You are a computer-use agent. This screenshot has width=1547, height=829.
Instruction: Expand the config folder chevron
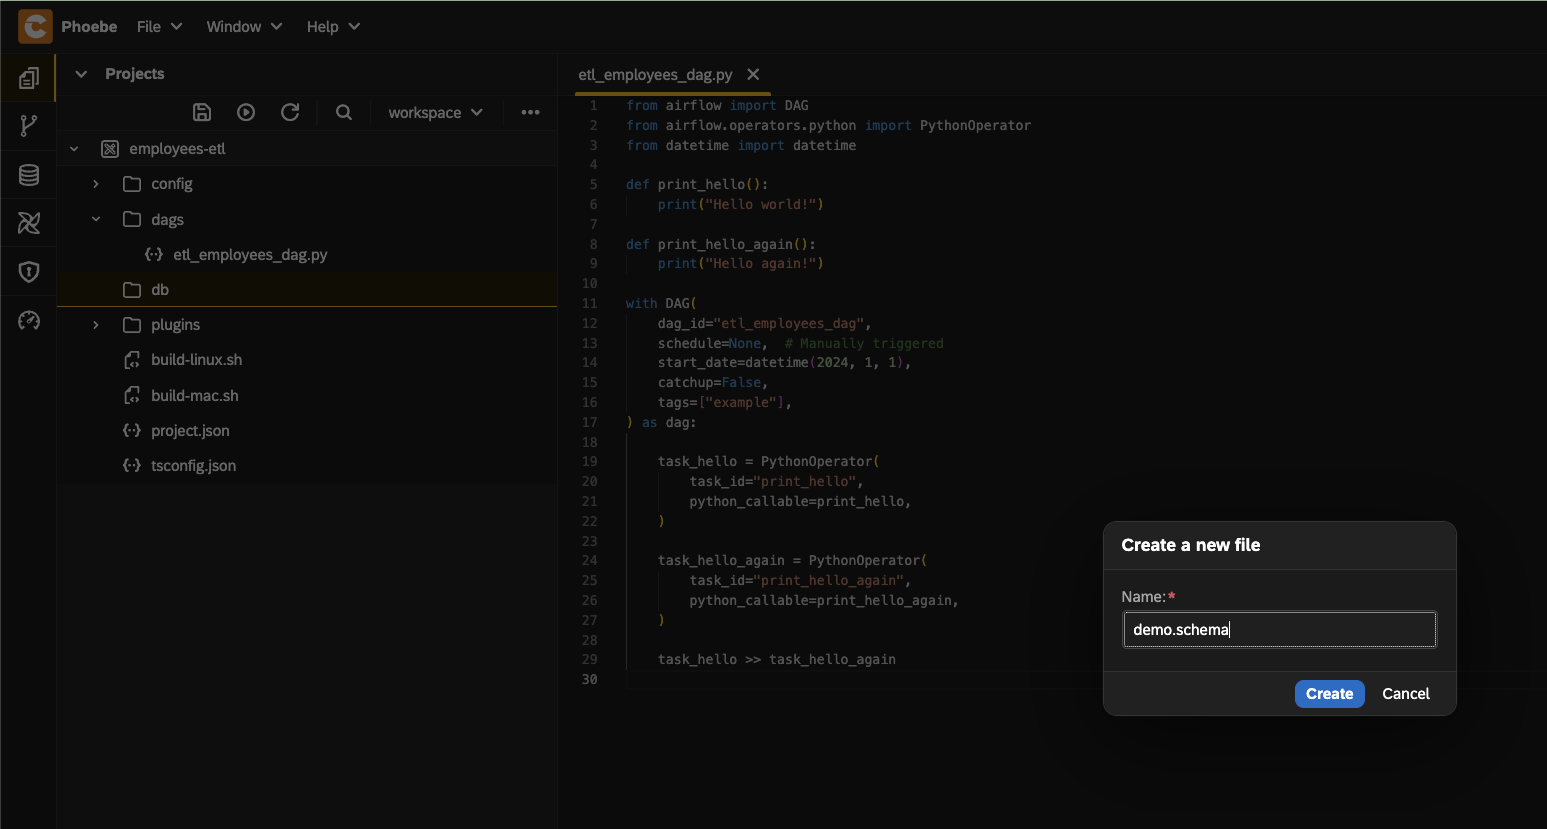96,184
